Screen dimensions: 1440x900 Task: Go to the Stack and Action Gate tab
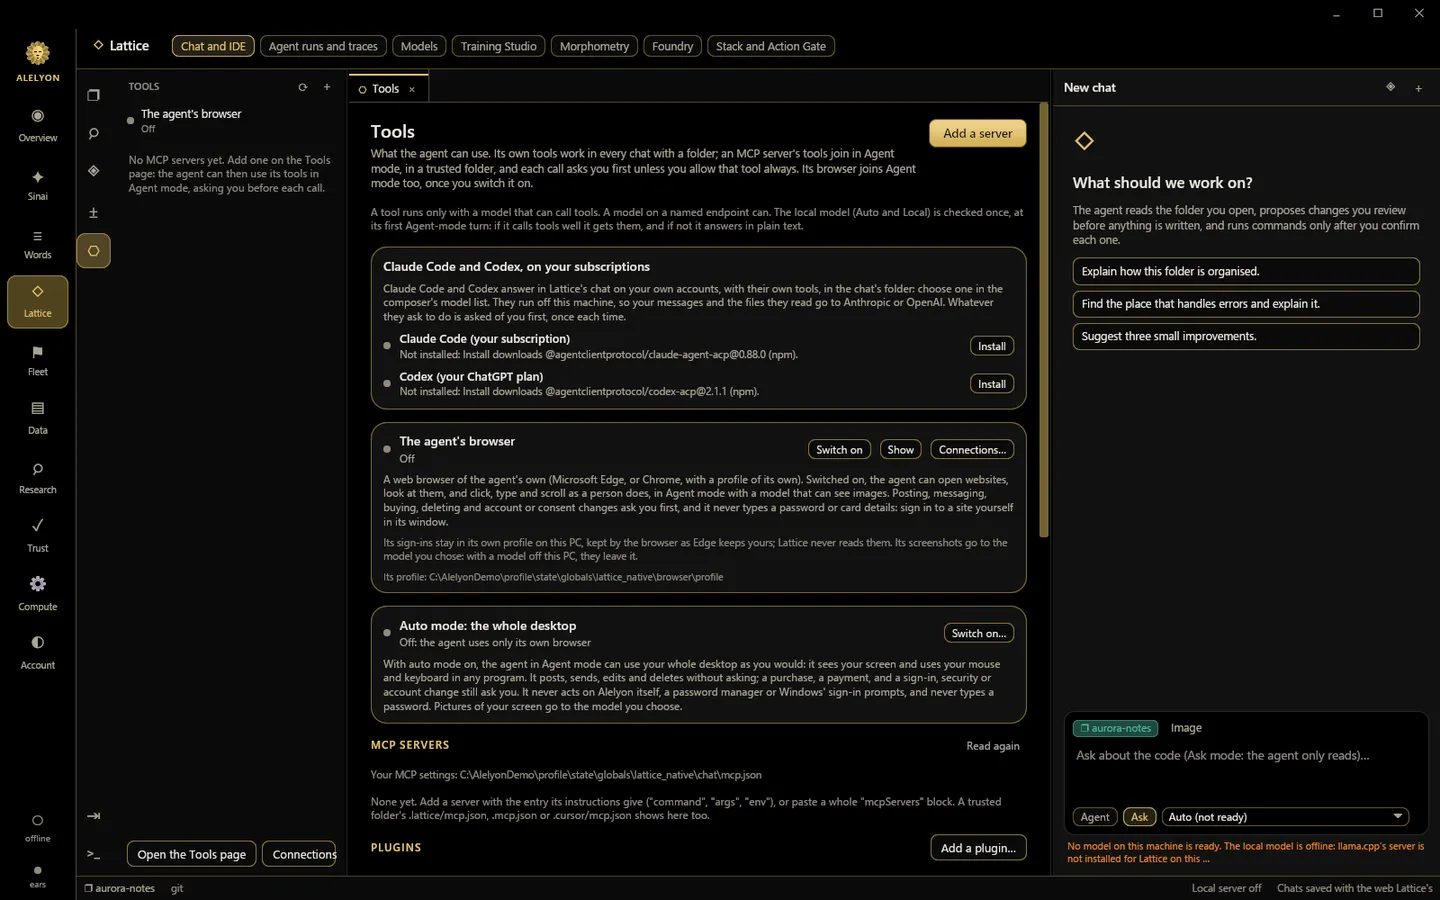[x=771, y=46]
